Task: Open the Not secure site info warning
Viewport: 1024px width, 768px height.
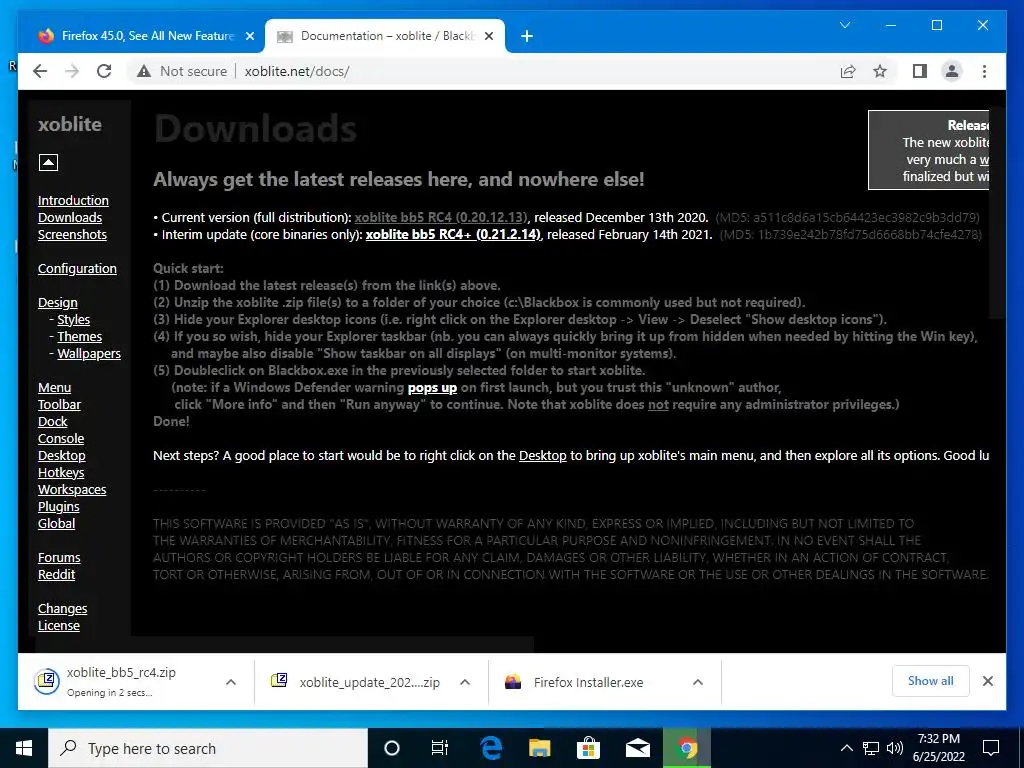Action: click(182, 71)
